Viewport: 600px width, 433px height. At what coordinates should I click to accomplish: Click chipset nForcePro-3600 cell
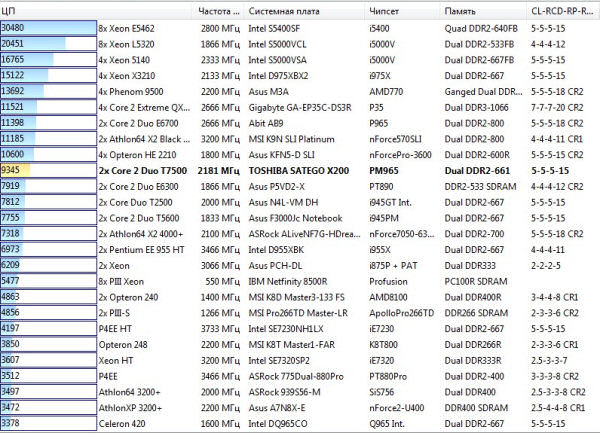400,155
